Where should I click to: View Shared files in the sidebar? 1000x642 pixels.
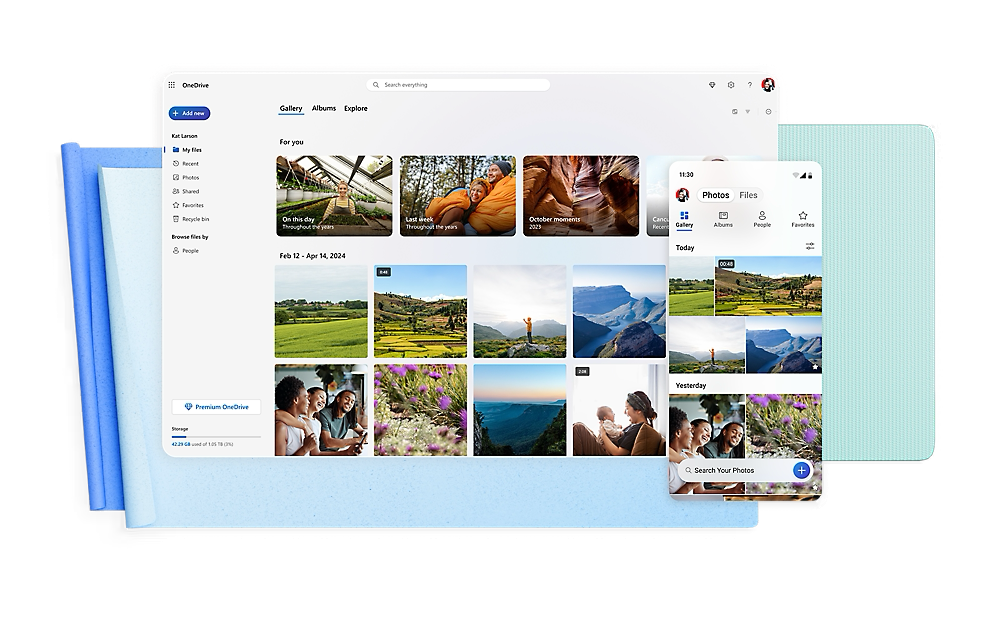click(x=192, y=191)
